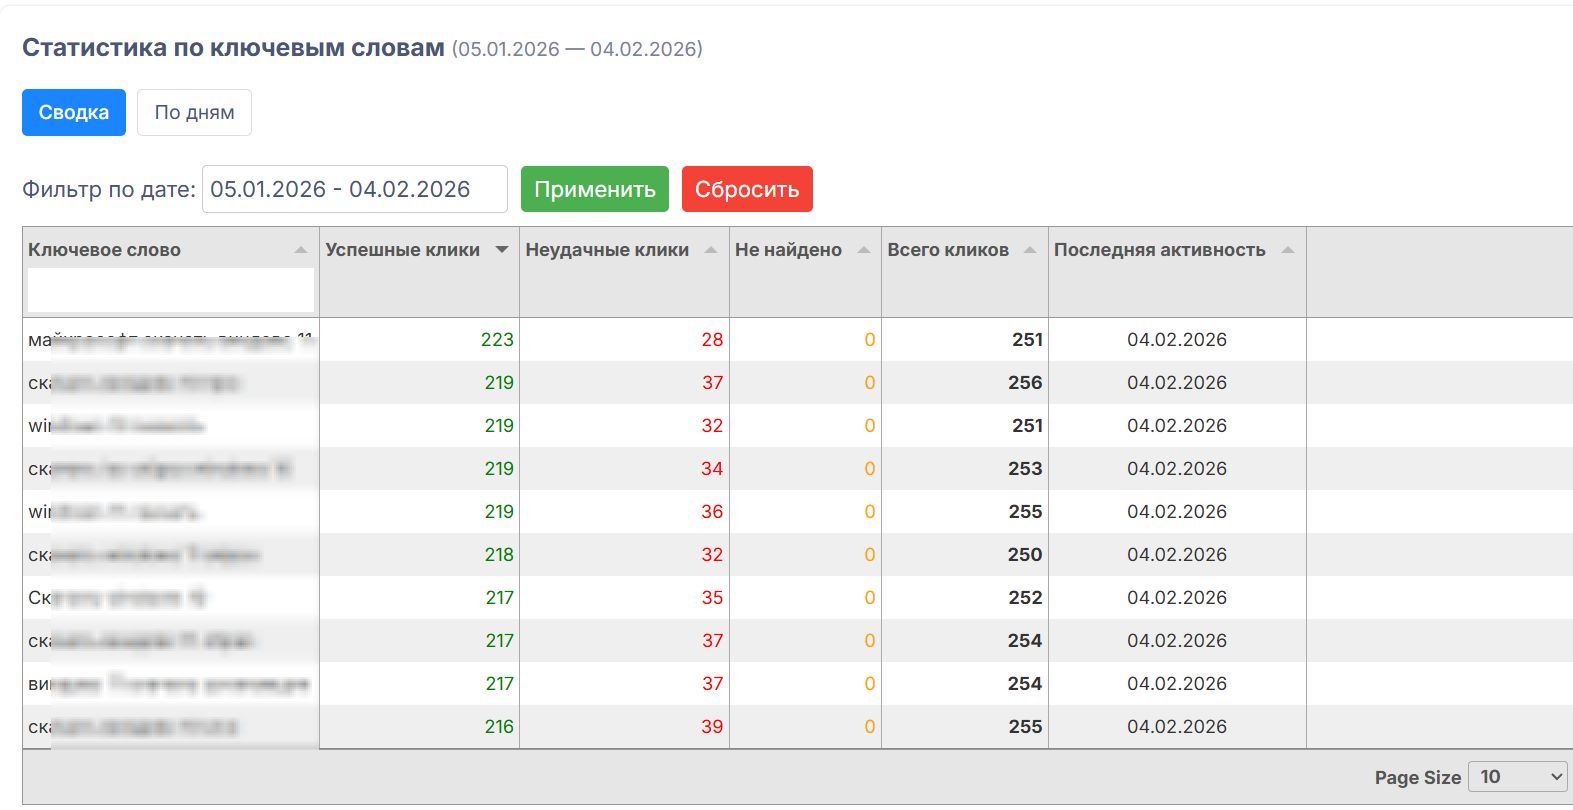Focus the keyword filter text box

tap(170, 290)
